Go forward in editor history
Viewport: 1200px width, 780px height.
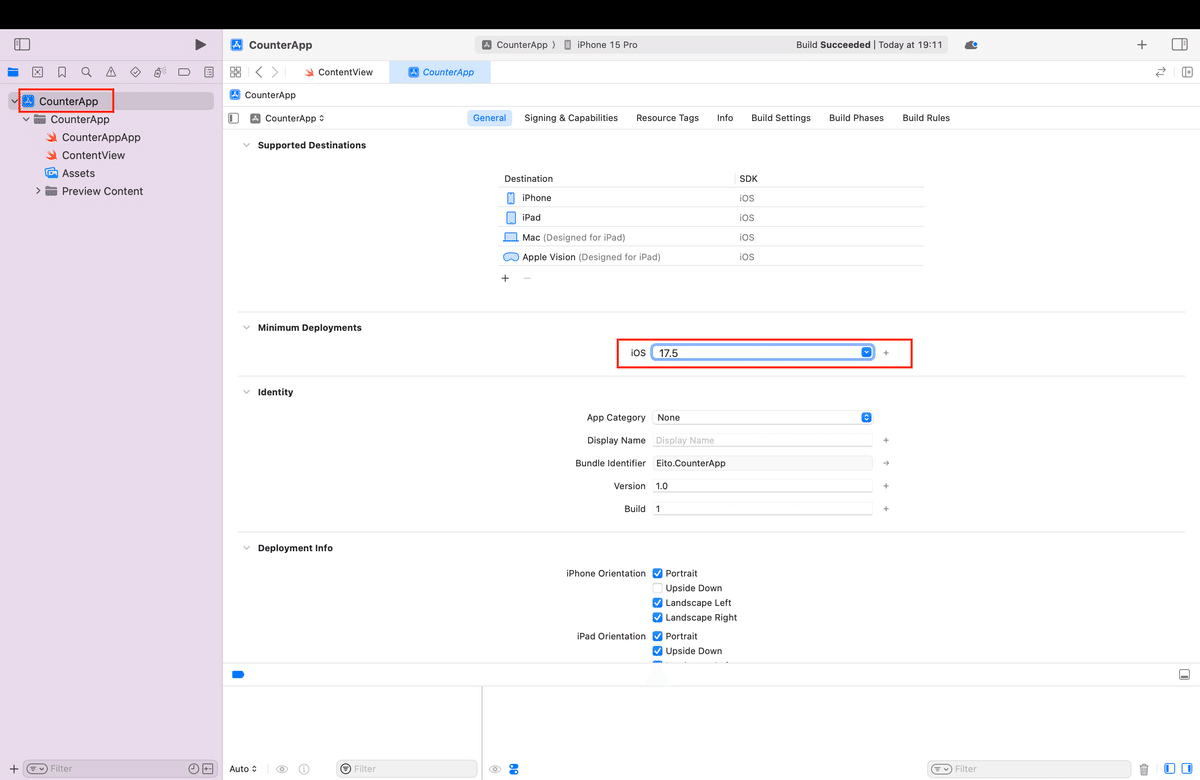pyautogui.click(x=275, y=72)
